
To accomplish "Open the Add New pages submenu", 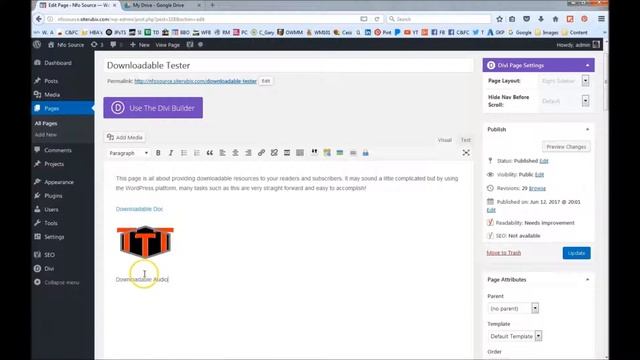I will (x=46, y=135).
